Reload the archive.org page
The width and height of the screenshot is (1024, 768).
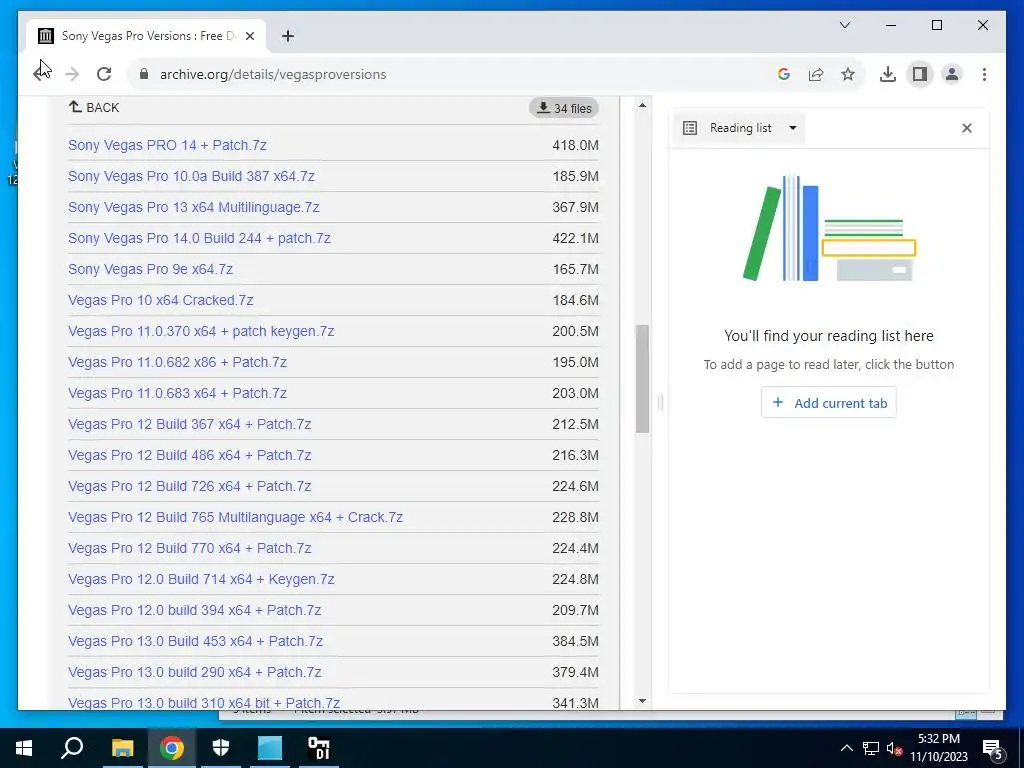[104, 74]
